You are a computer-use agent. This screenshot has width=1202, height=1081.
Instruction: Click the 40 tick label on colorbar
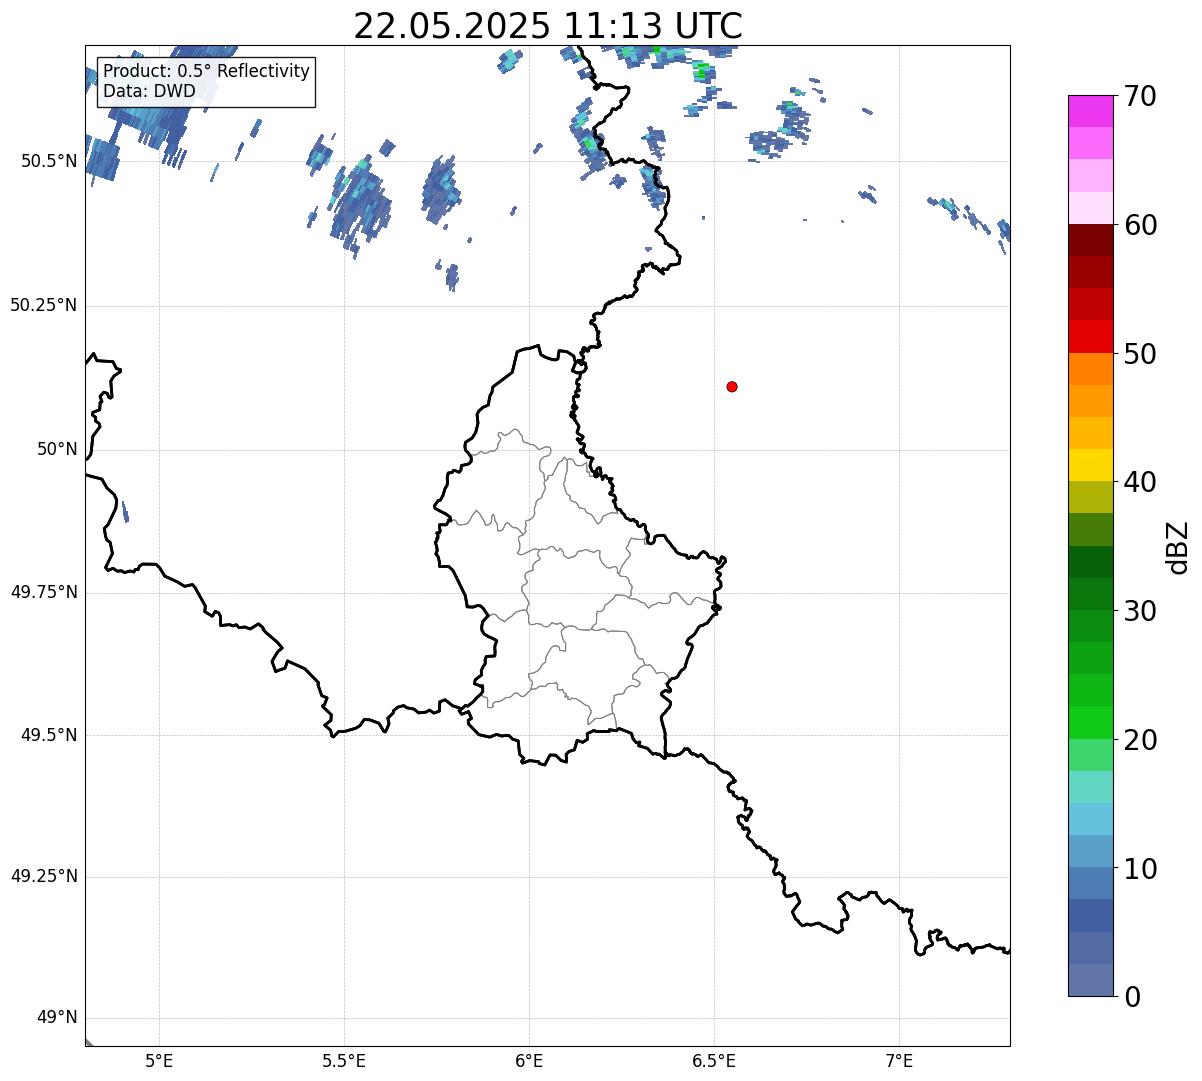[1140, 482]
